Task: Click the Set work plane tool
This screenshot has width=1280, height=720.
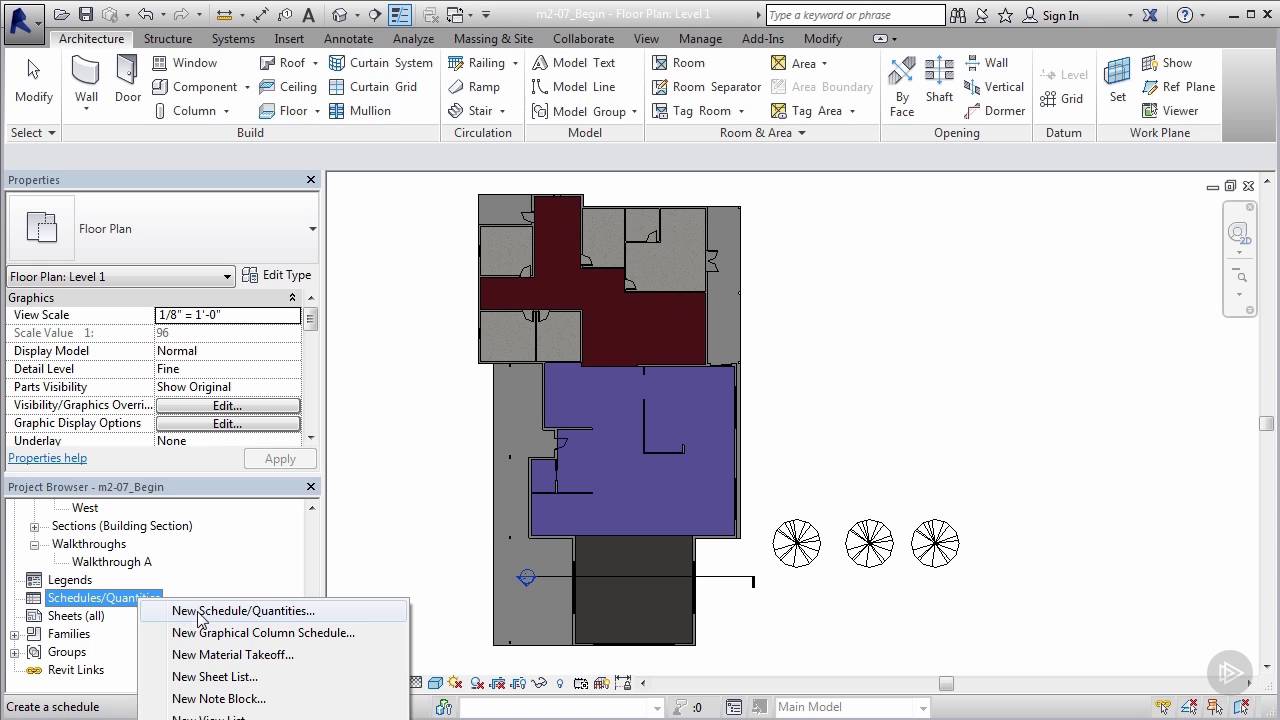Action: pyautogui.click(x=1117, y=80)
